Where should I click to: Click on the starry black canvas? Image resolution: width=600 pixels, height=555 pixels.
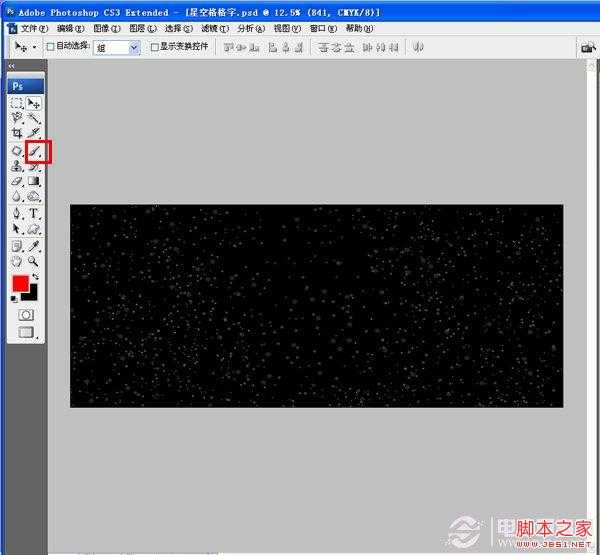click(316, 305)
